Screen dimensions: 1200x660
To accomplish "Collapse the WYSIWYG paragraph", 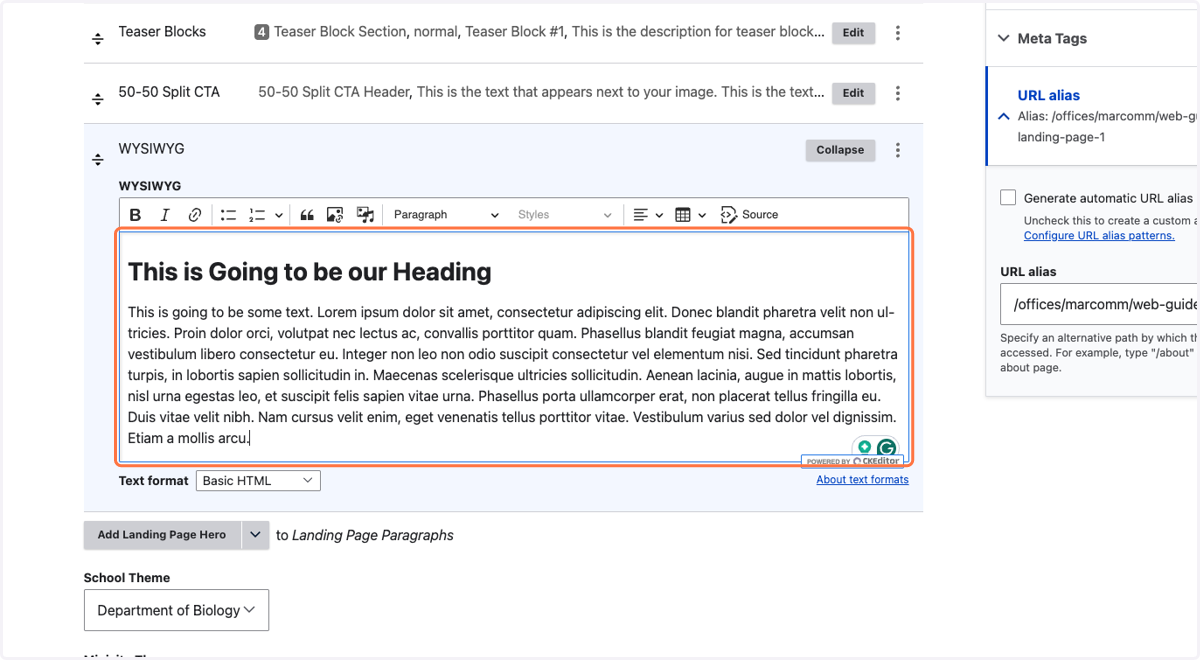I will pyautogui.click(x=840, y=150).
